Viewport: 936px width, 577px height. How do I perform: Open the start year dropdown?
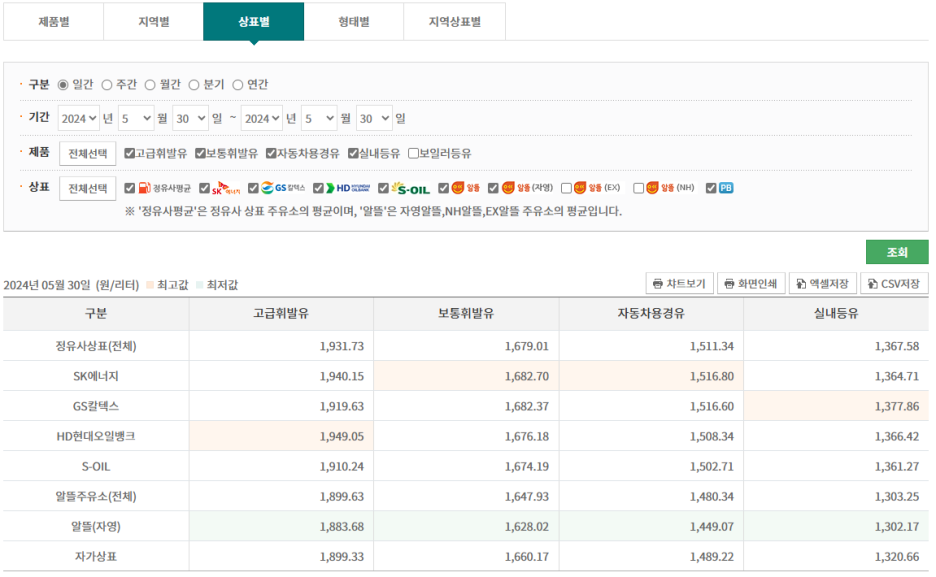pos(79,118)
